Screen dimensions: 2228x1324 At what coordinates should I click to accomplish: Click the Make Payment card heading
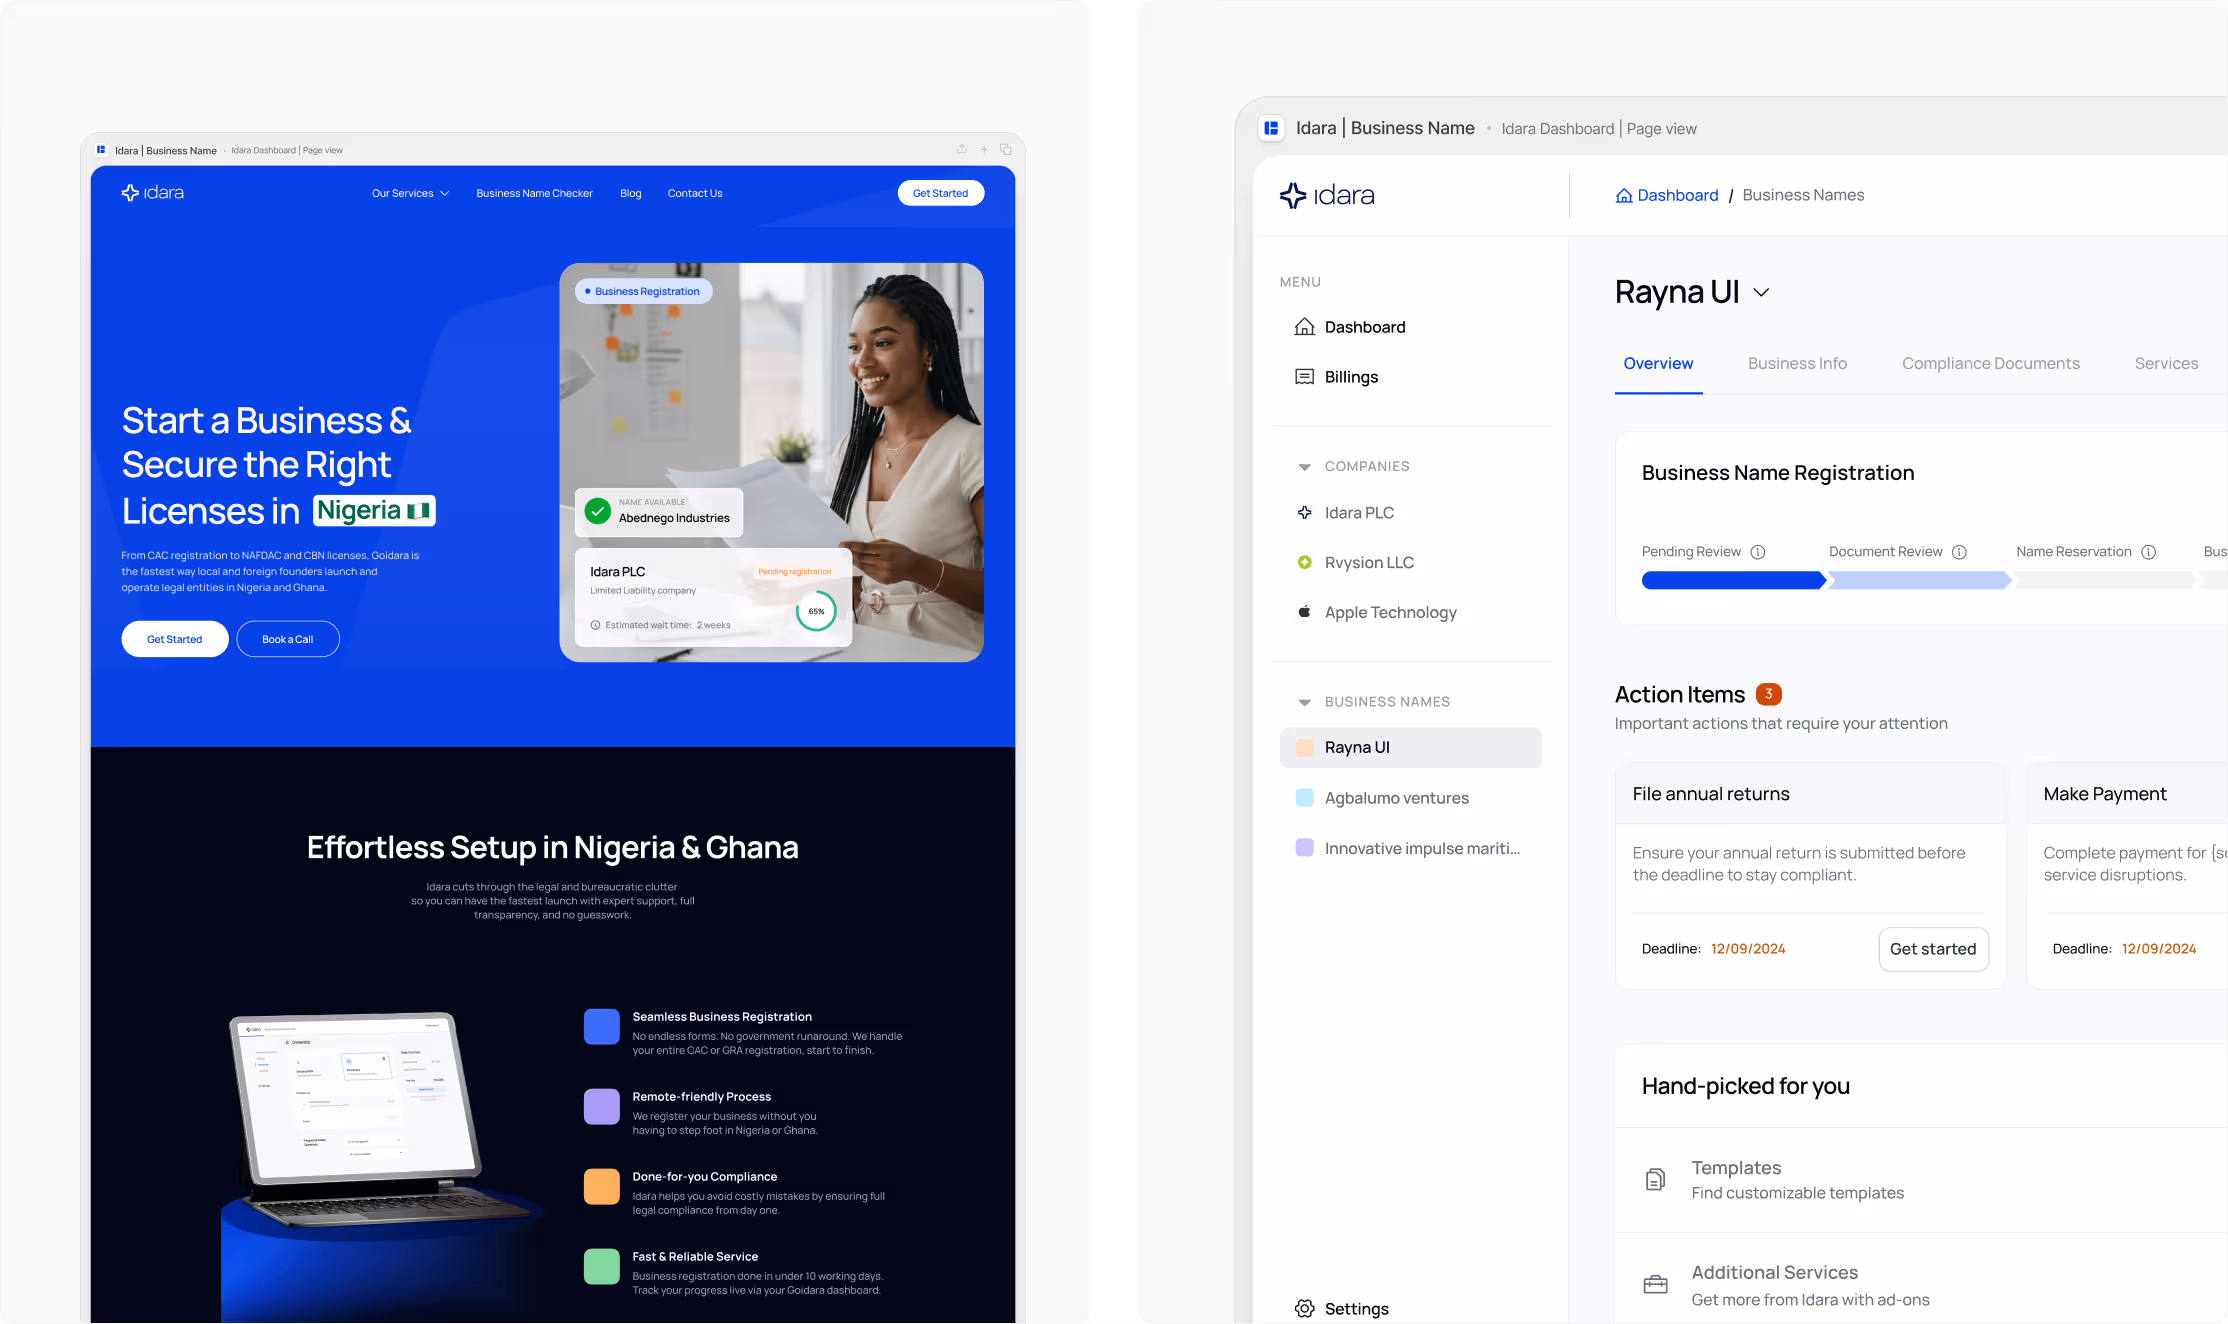pyautogui.click(x=2104, y=794)
